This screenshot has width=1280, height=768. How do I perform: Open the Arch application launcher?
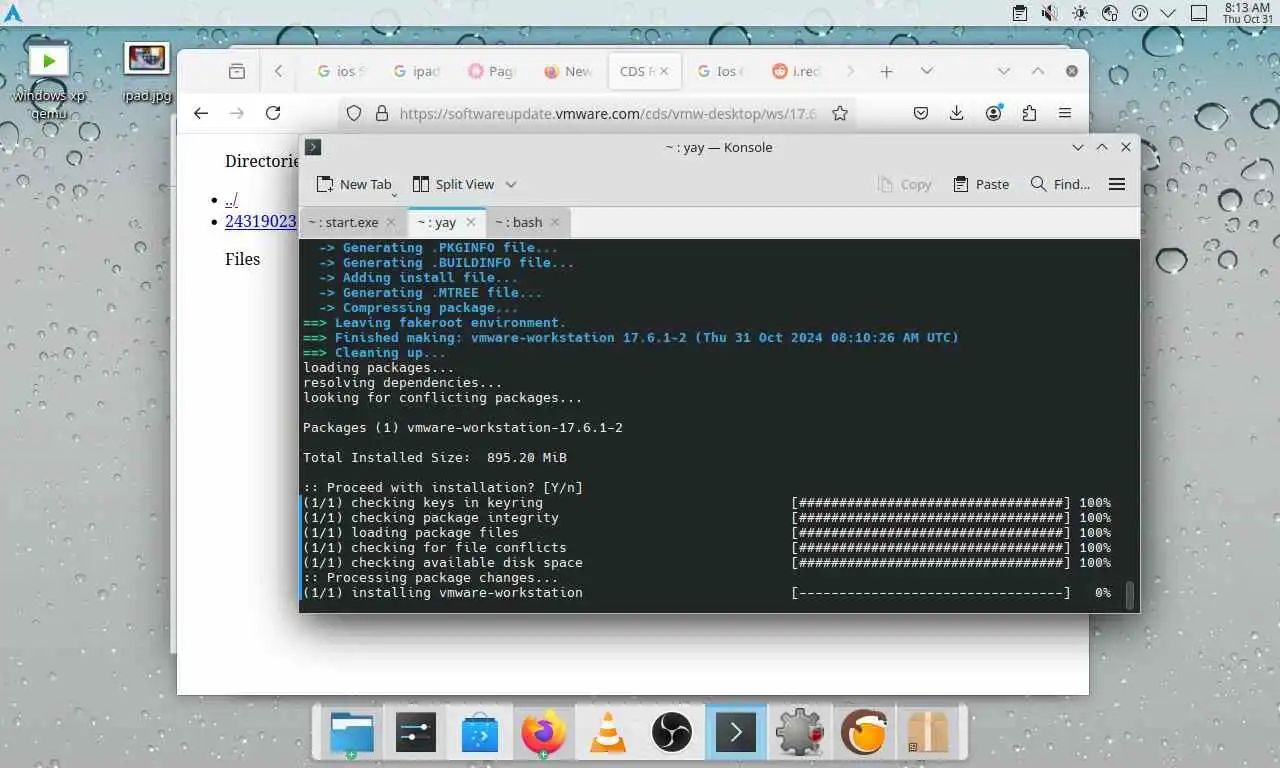(x=13, y=13)
